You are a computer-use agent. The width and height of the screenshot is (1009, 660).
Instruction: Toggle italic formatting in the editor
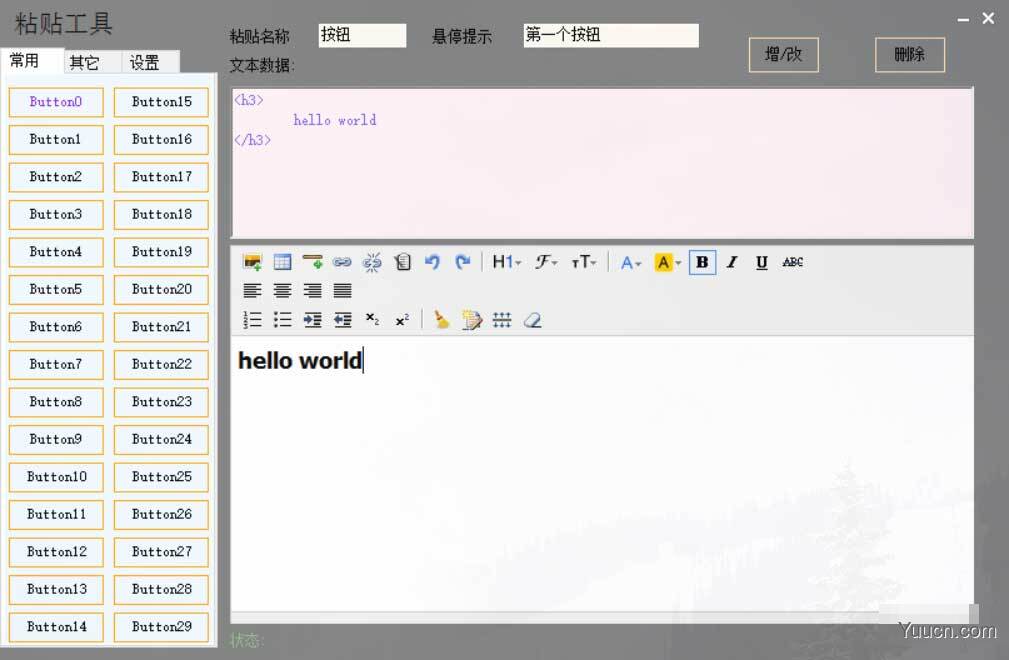732,262
